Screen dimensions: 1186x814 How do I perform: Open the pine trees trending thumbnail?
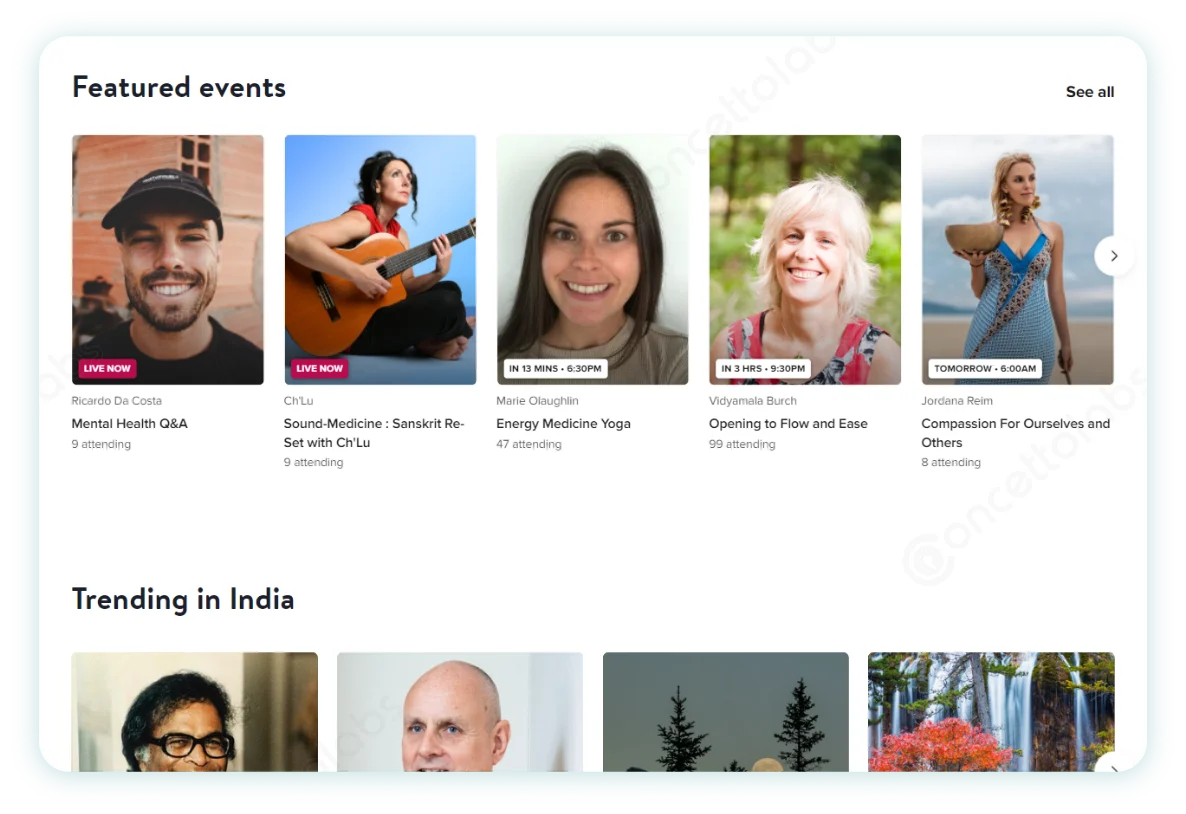(x=725, y=711)
